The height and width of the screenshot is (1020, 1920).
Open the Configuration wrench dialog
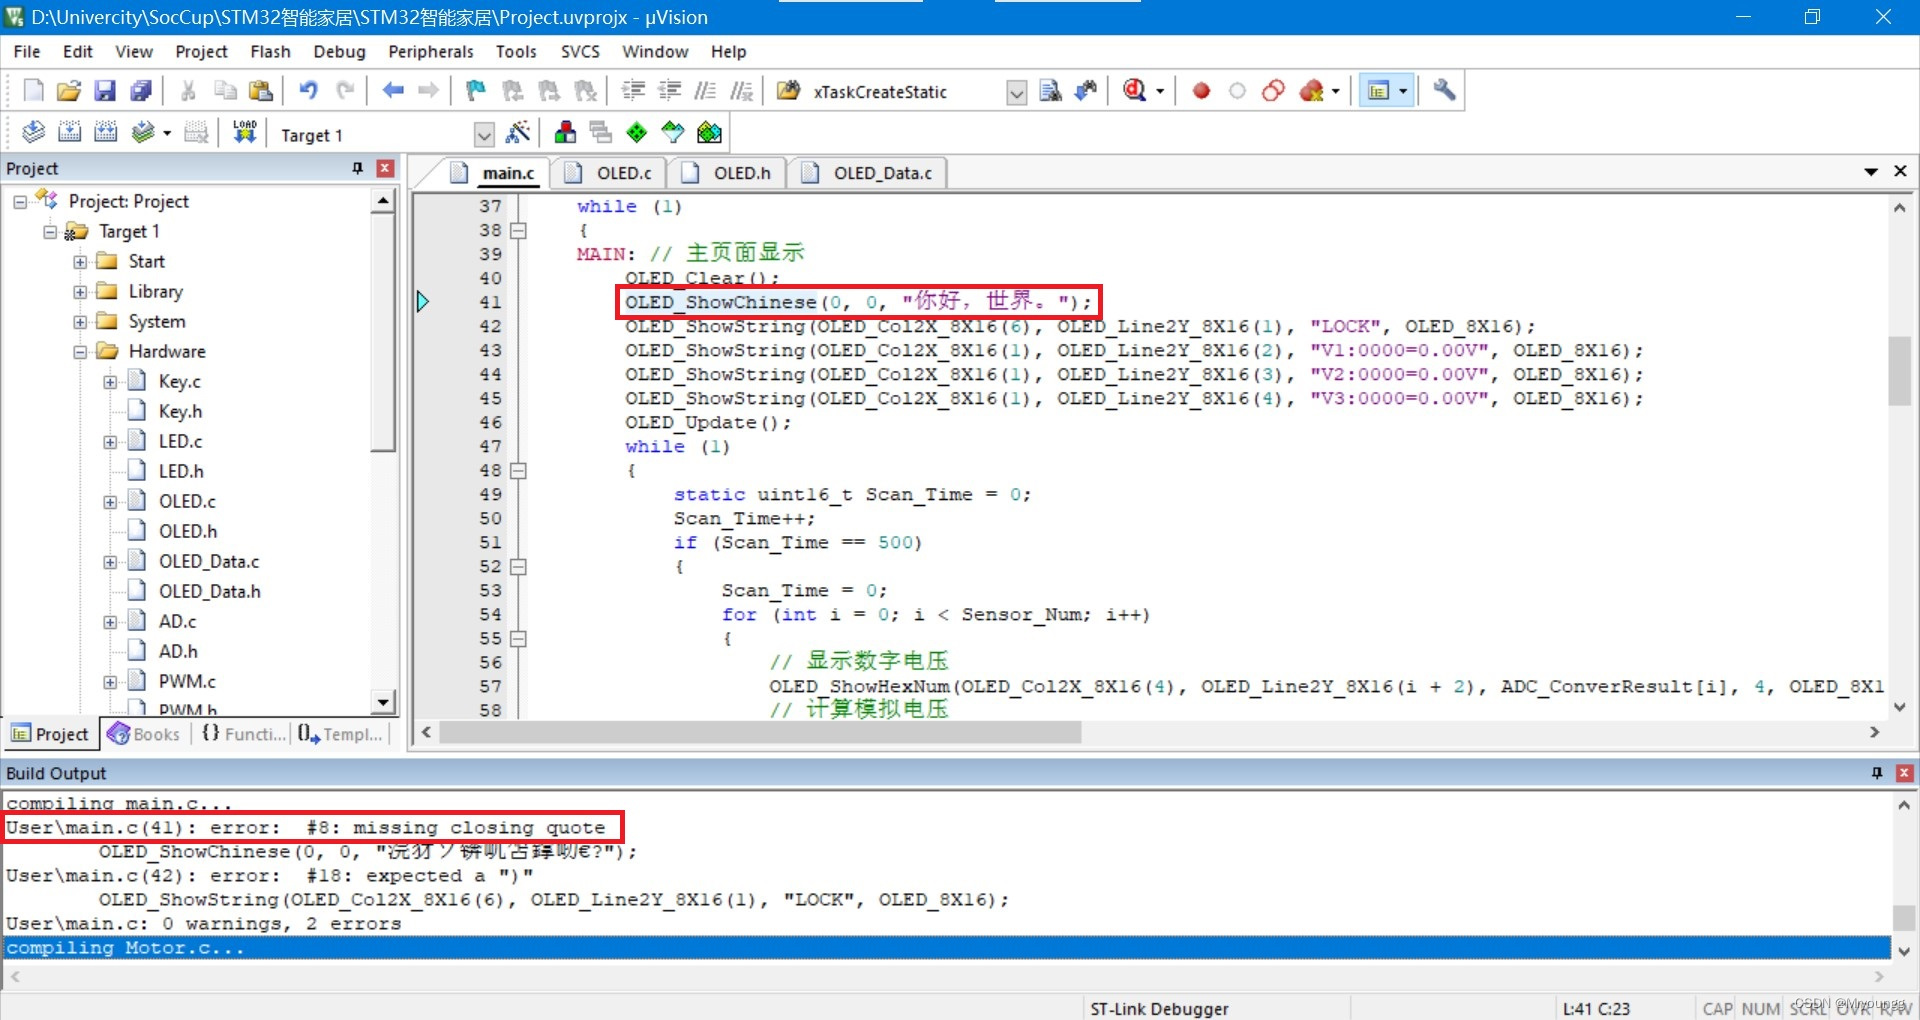click(1442, 90)
